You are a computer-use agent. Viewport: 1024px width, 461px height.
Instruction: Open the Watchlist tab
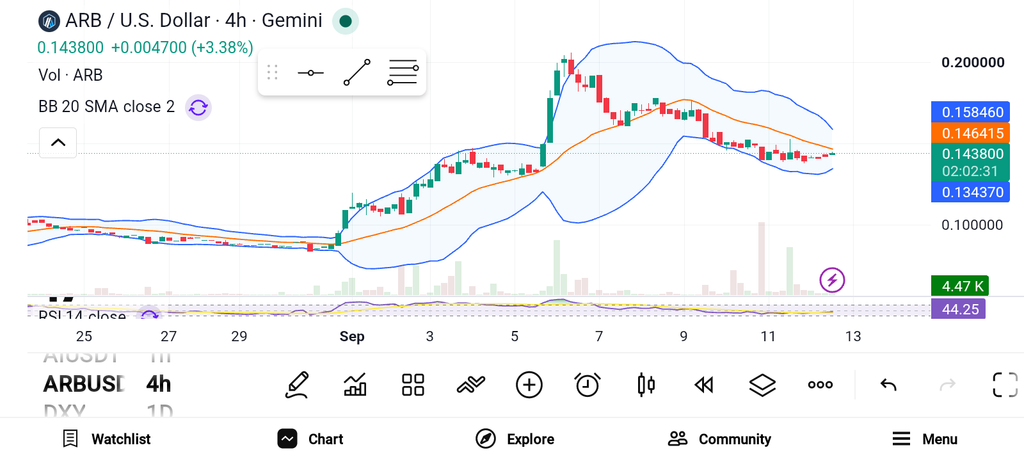coord(106,439)
